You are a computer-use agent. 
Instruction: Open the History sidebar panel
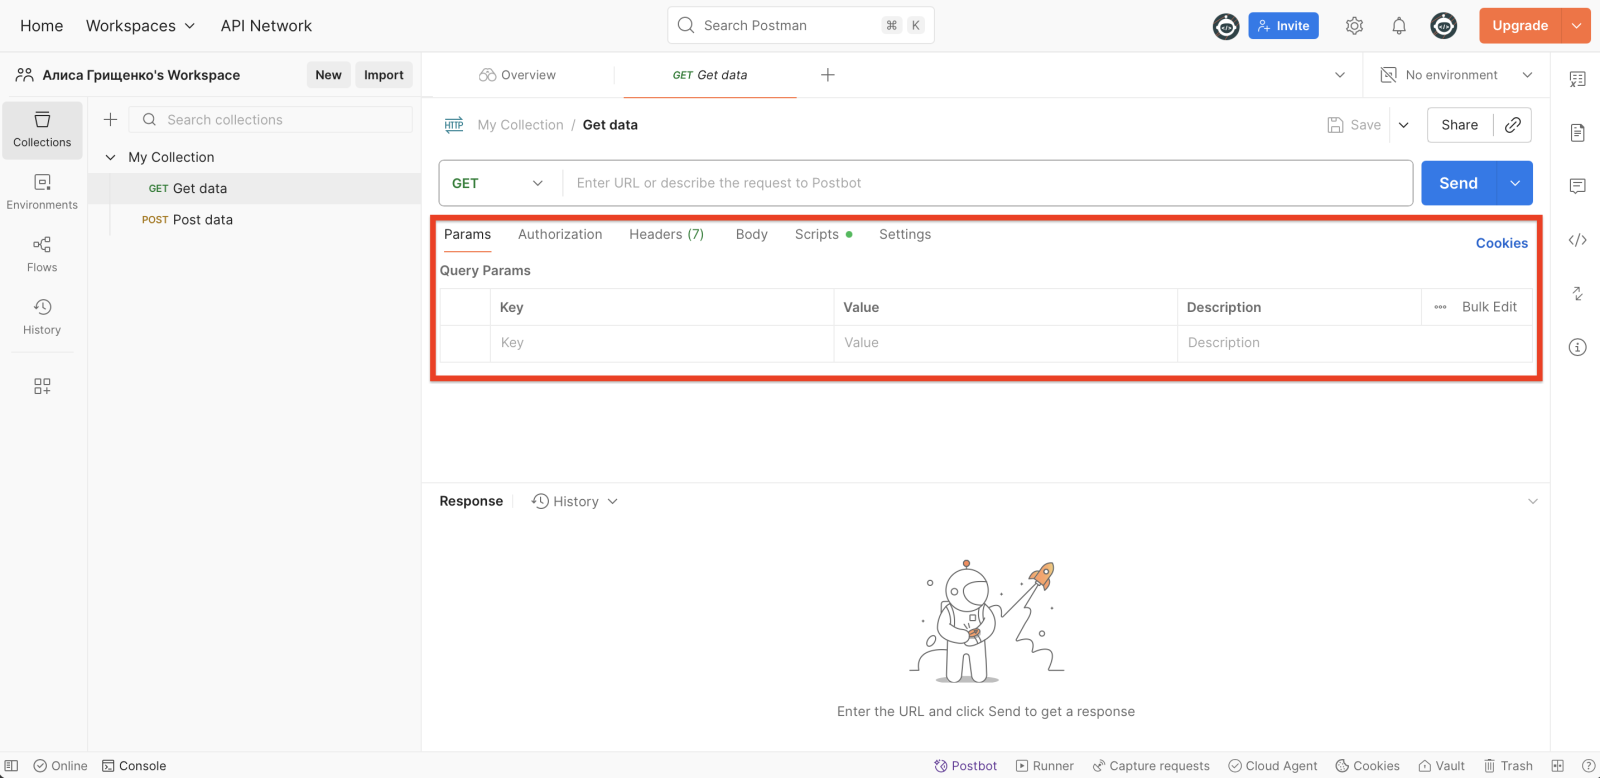point(42,317)
